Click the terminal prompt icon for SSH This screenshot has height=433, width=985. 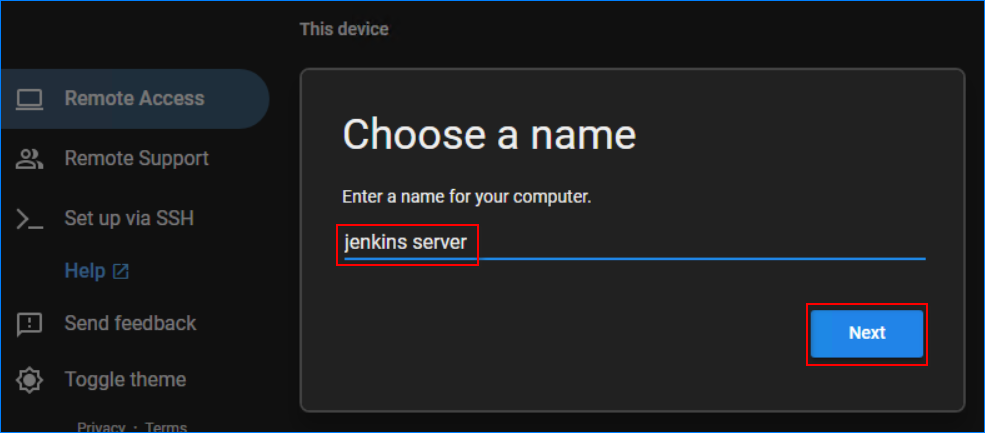[30, 219]
